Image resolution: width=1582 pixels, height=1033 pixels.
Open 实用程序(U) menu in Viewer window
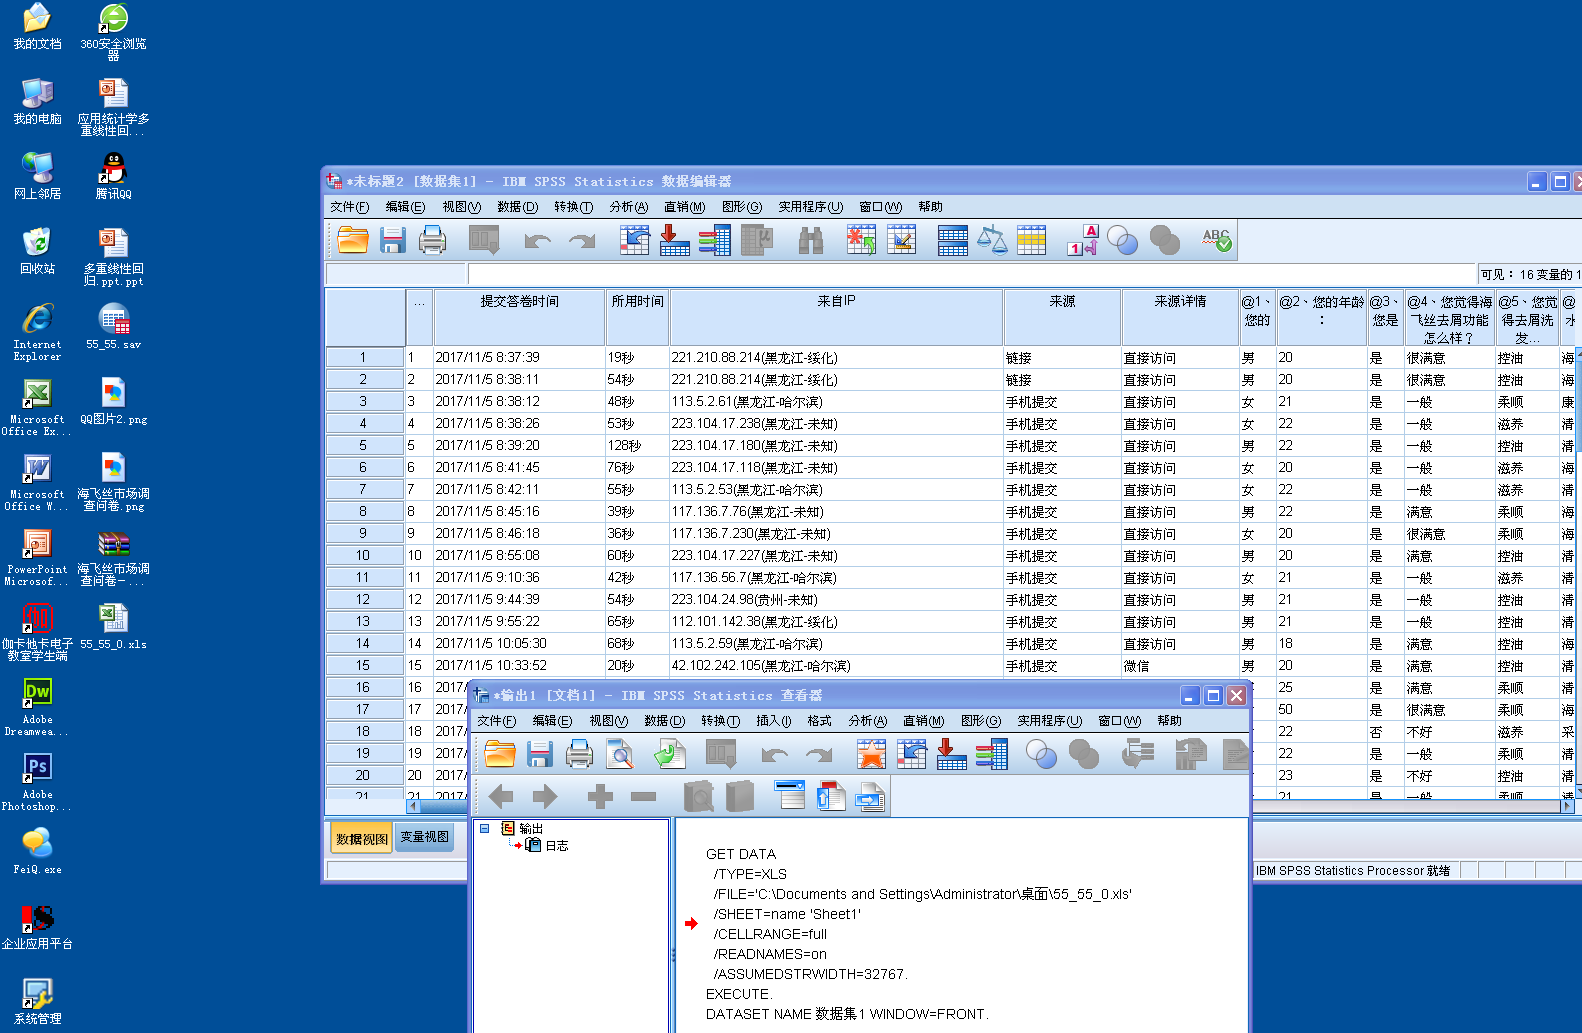(1049, 721)
